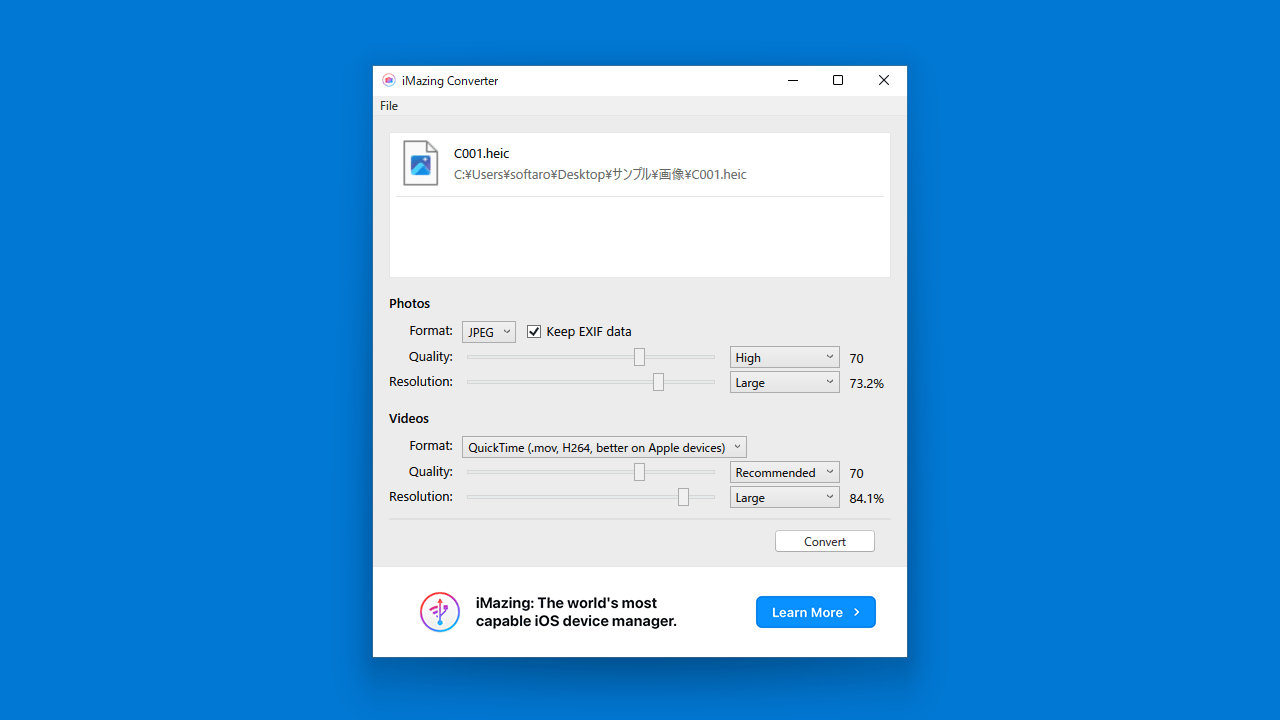1280x720 pixels.
Task: Open the File menu
Action: tap(389, 106)
